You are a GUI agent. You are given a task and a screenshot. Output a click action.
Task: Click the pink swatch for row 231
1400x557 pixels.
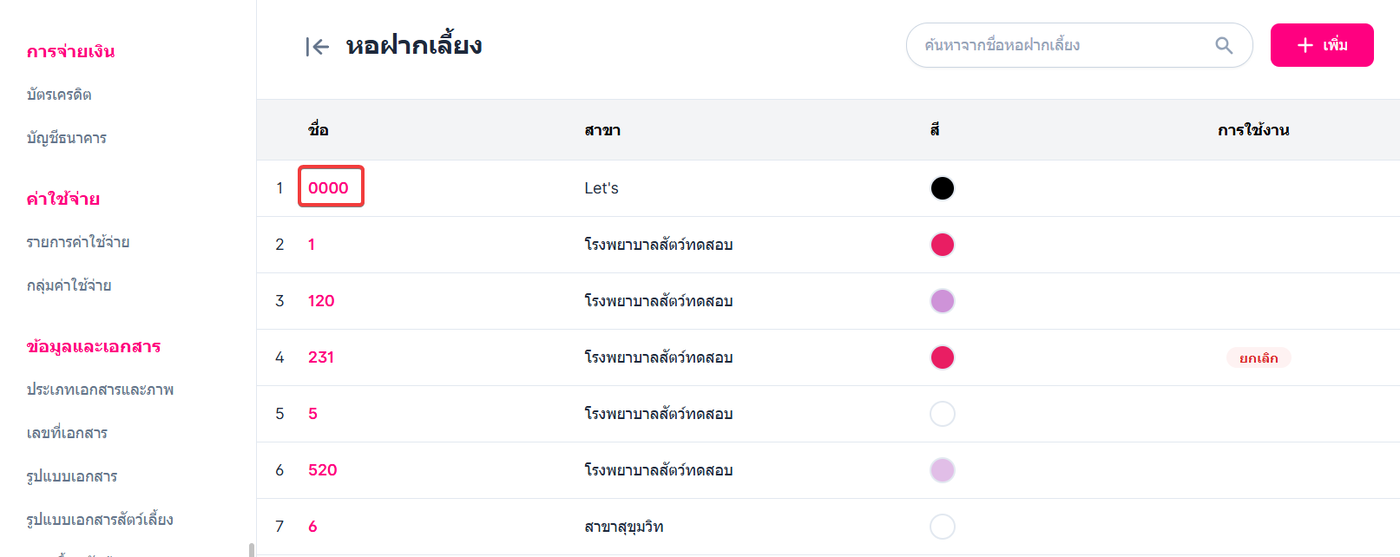coord(942,357)
